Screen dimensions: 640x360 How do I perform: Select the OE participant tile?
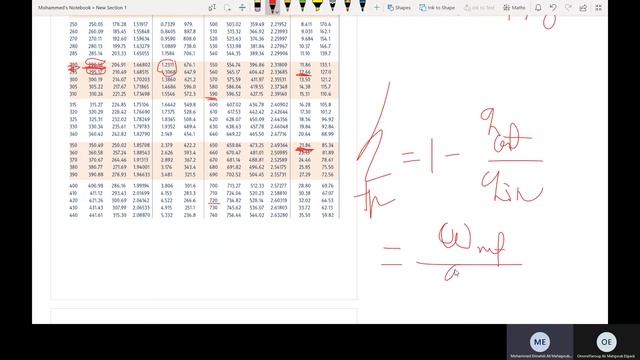coord(607,342)
